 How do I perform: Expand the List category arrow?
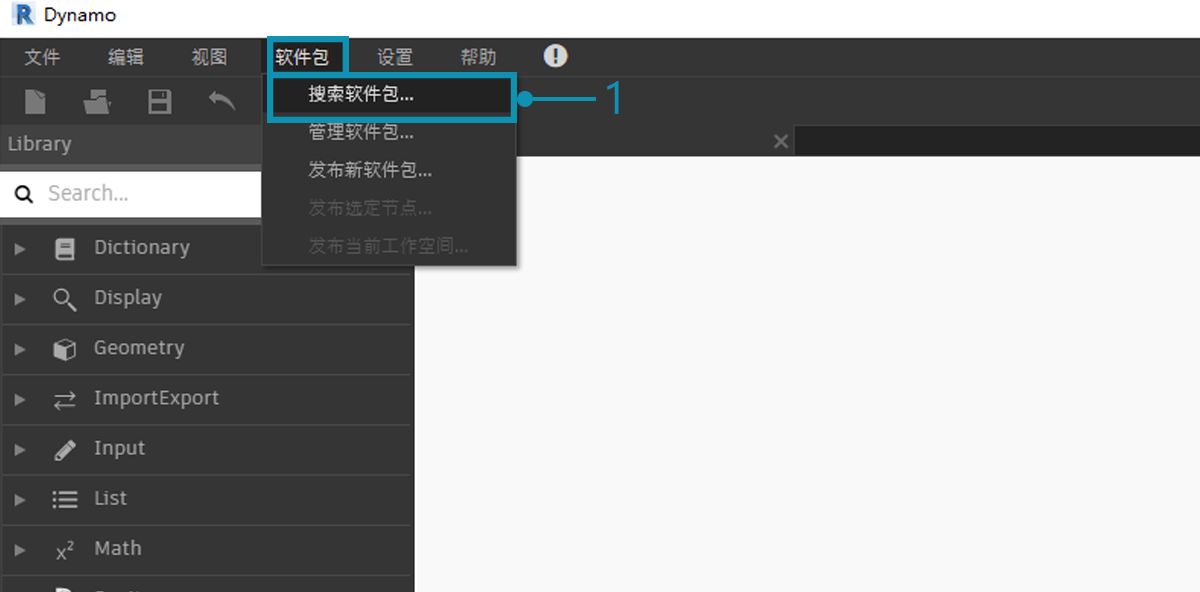pyautogui.click(x=19, y=499)
